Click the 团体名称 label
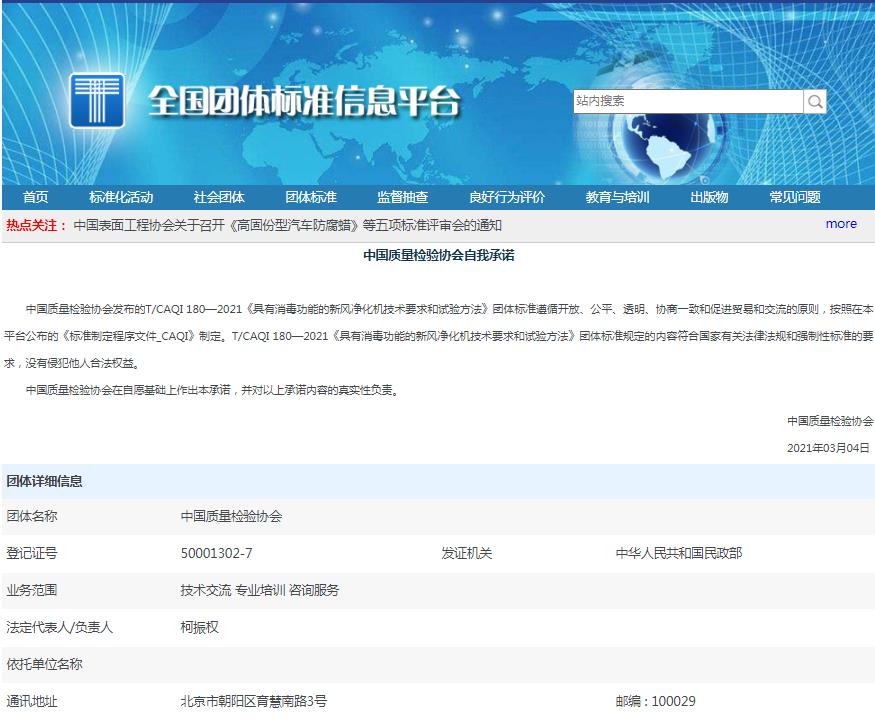This screenshot has height=726, width=875. [x=32, y=516]
